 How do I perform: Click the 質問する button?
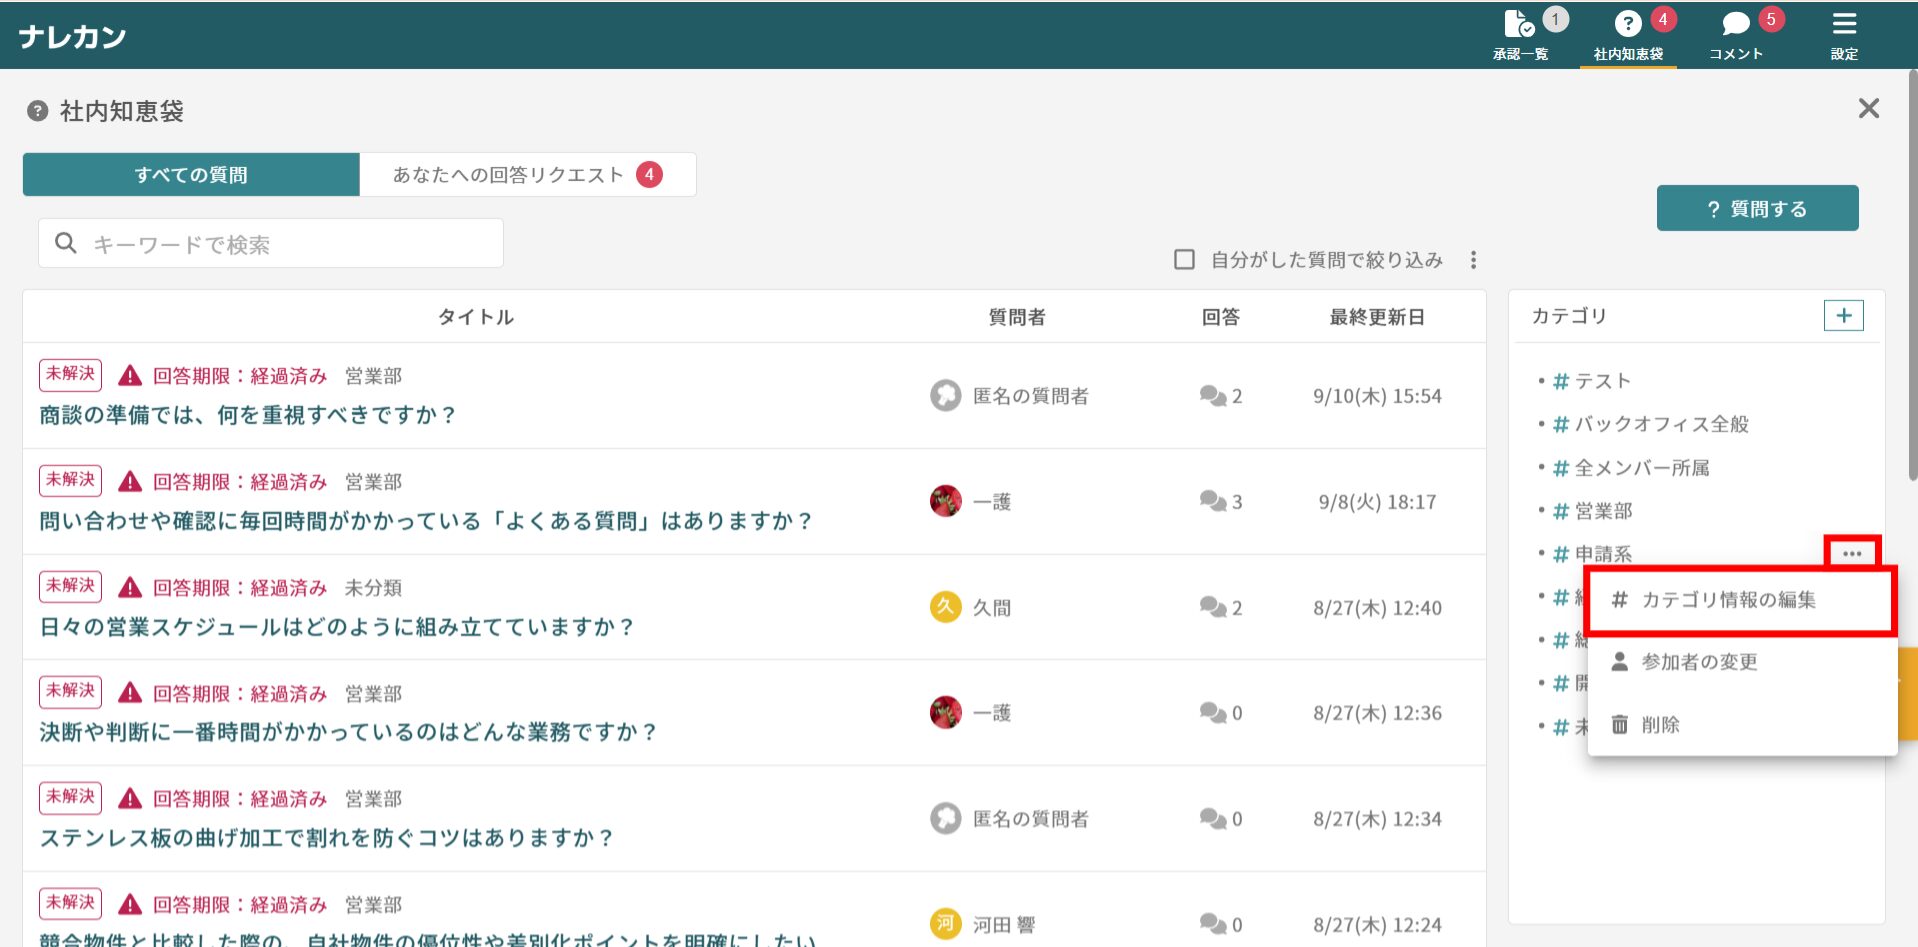click(1757, 208)
